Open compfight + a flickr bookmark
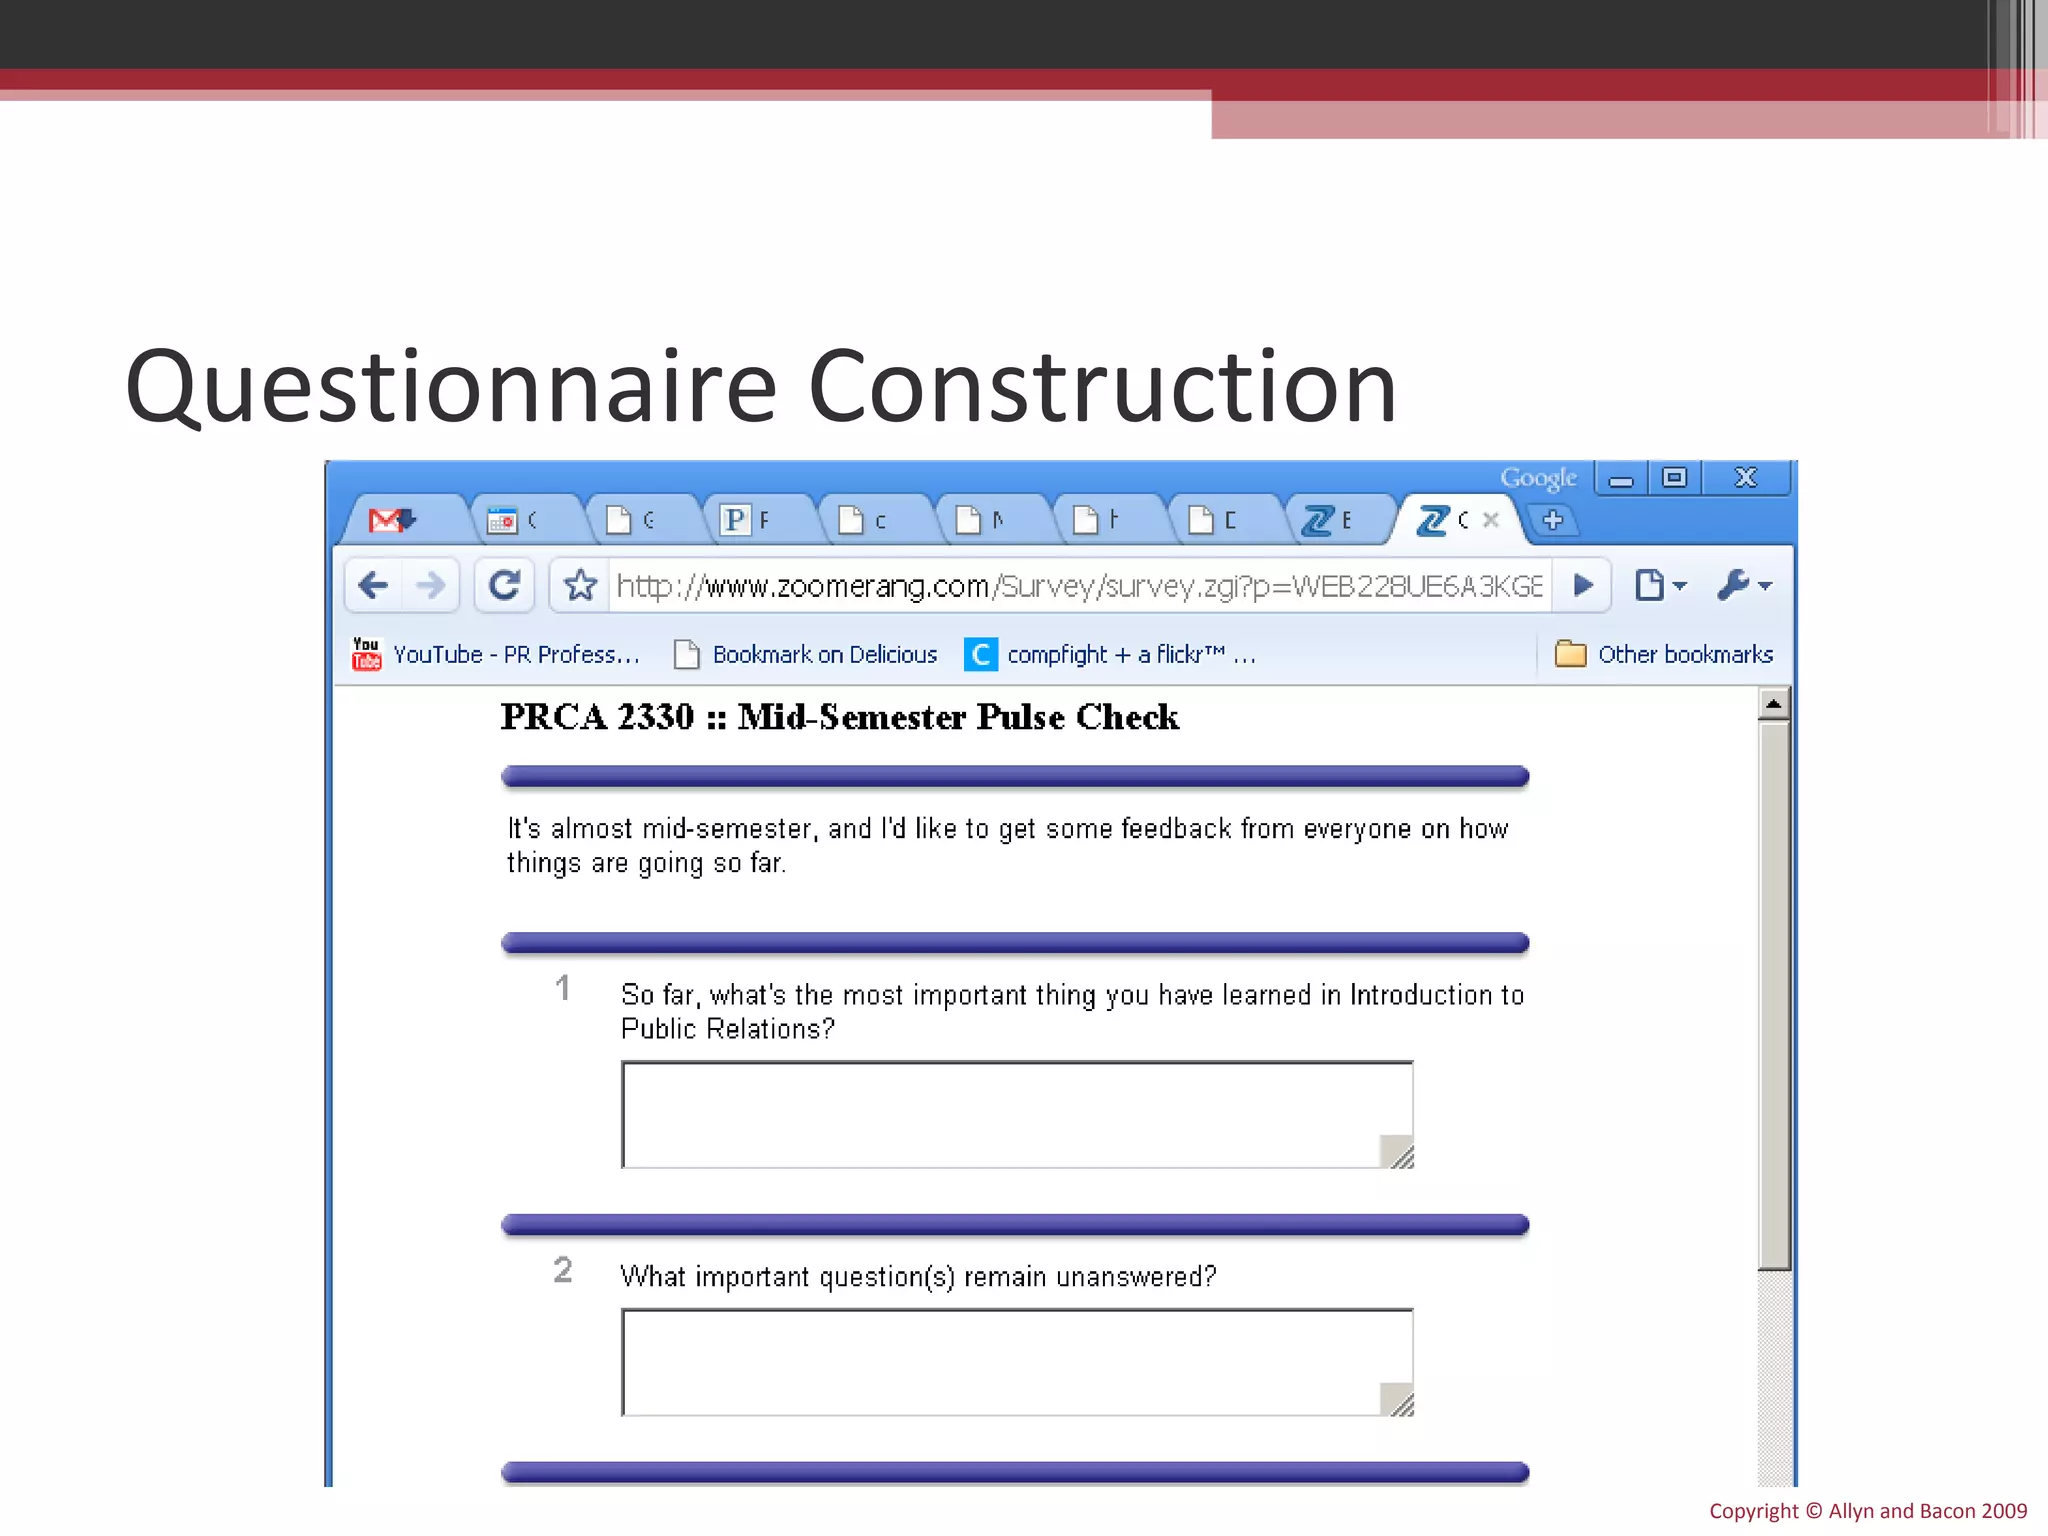 point(1110,654)
